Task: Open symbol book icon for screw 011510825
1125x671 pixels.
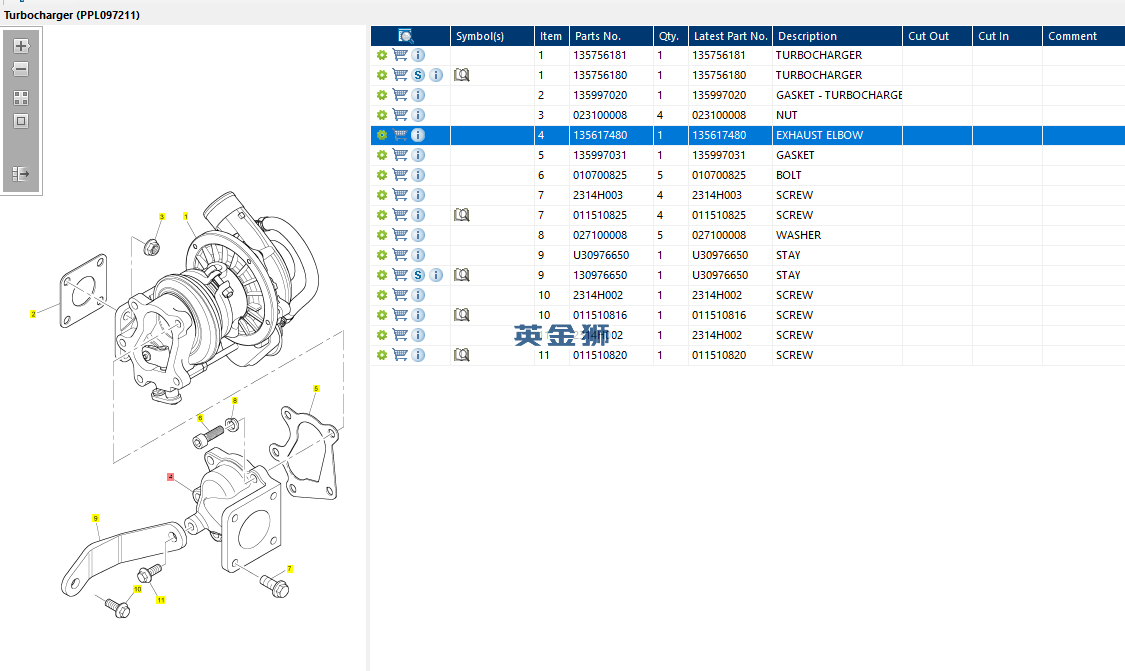Action: pos(461,215)
